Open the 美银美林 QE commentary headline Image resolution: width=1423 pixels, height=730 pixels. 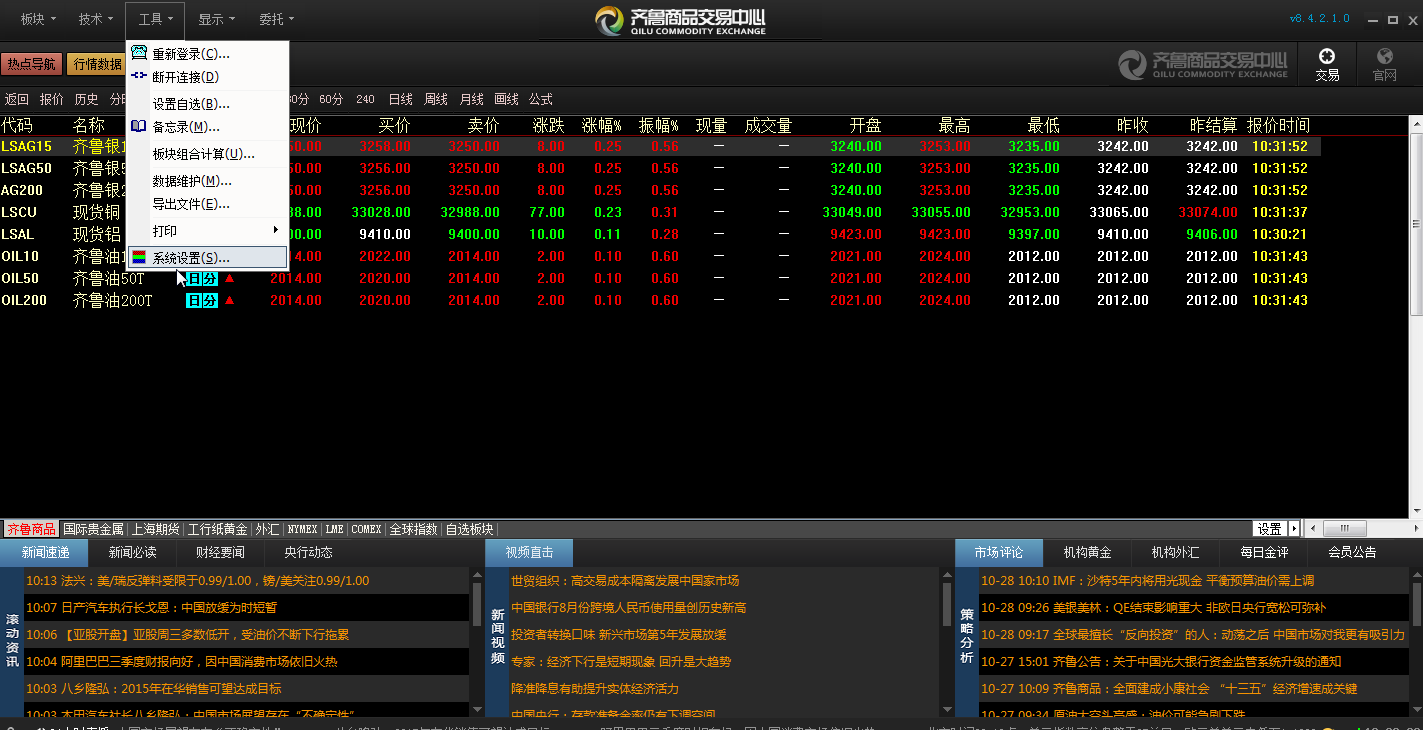(1153, 607)
